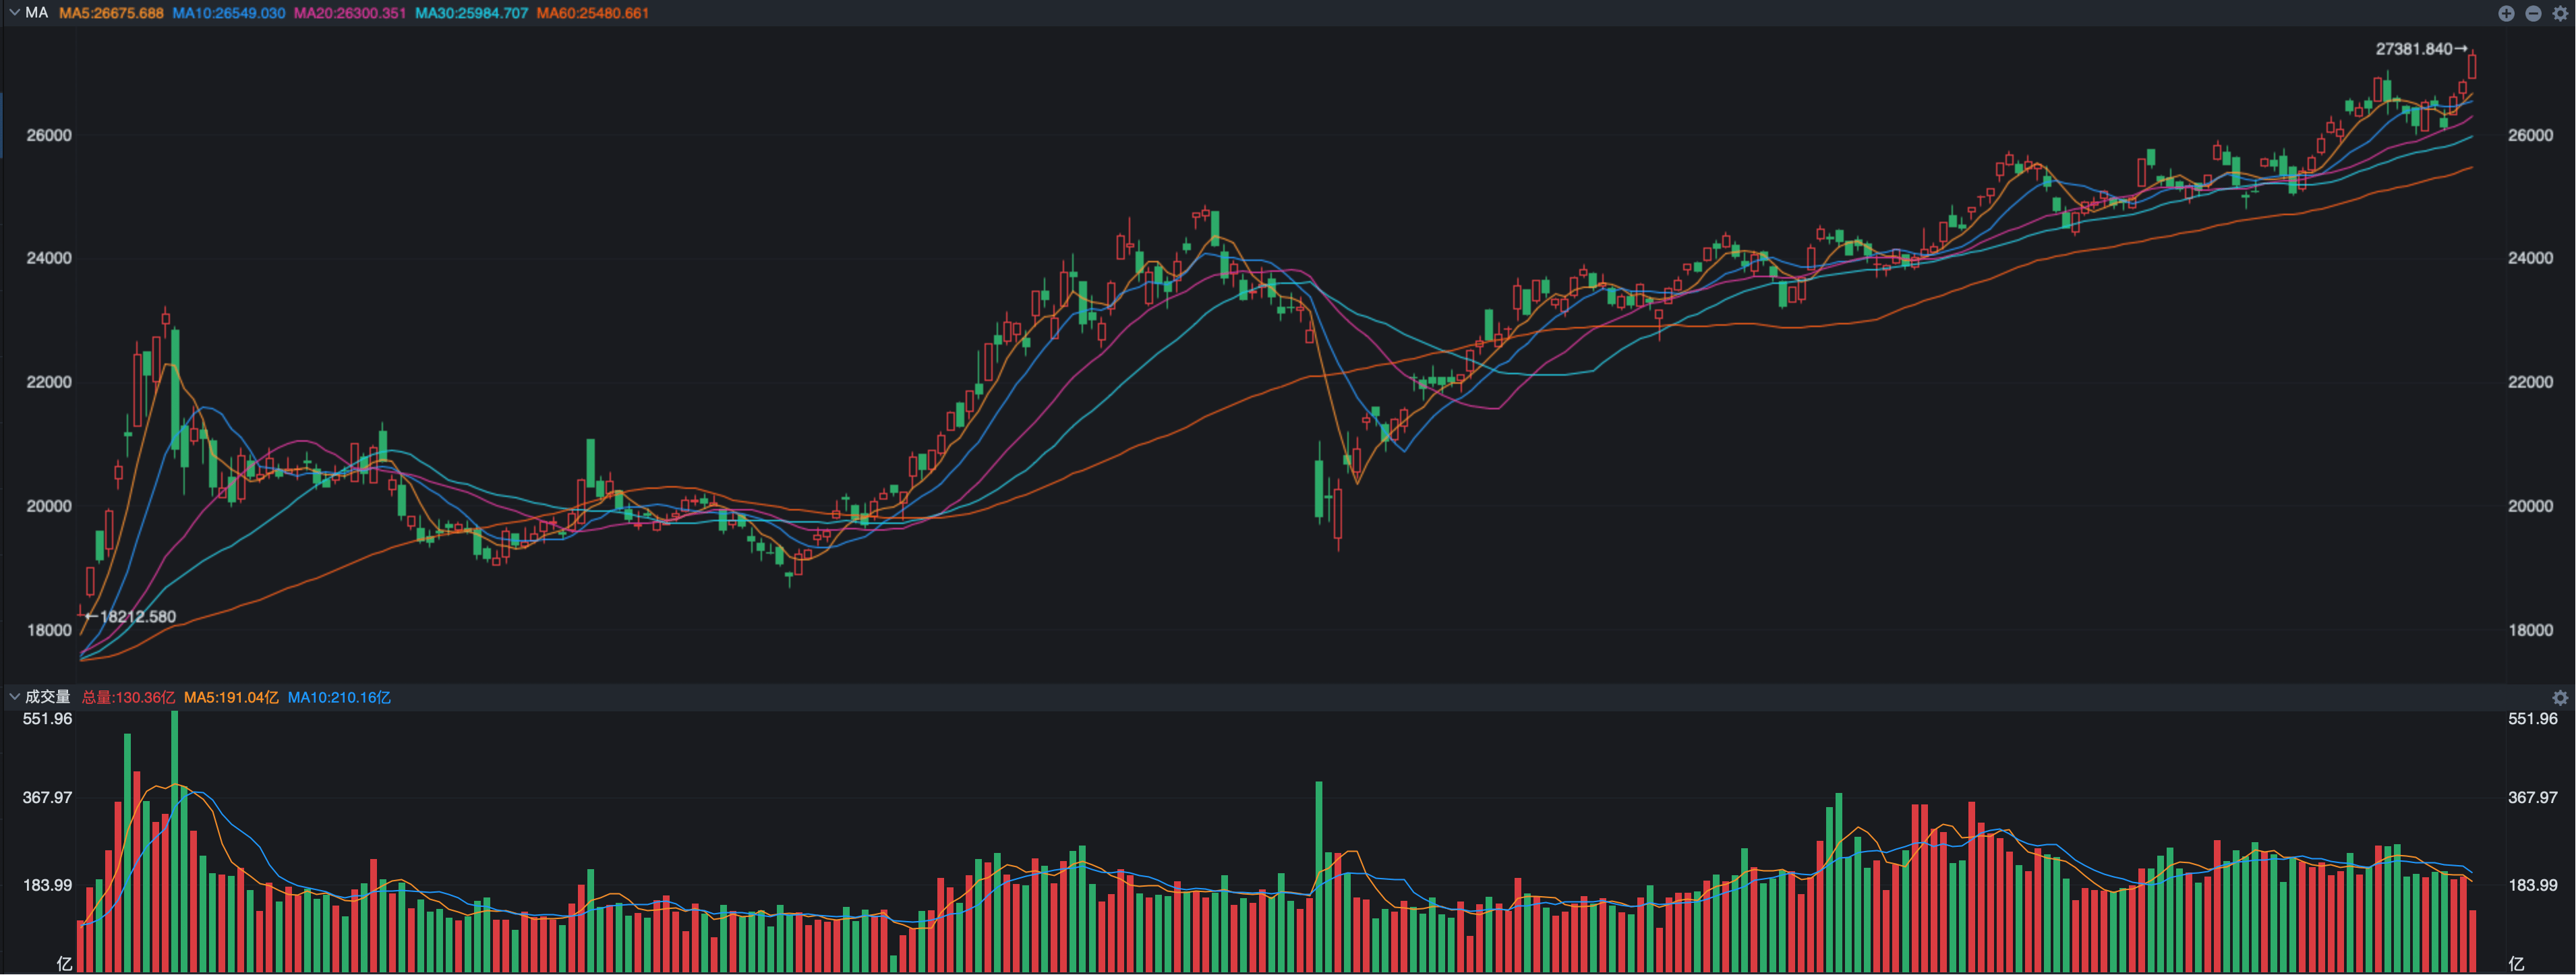The height and width of the screenshot is (975, 2576).
Task: Select the MA60:25480.661 legend label
Action: [592, 13]
